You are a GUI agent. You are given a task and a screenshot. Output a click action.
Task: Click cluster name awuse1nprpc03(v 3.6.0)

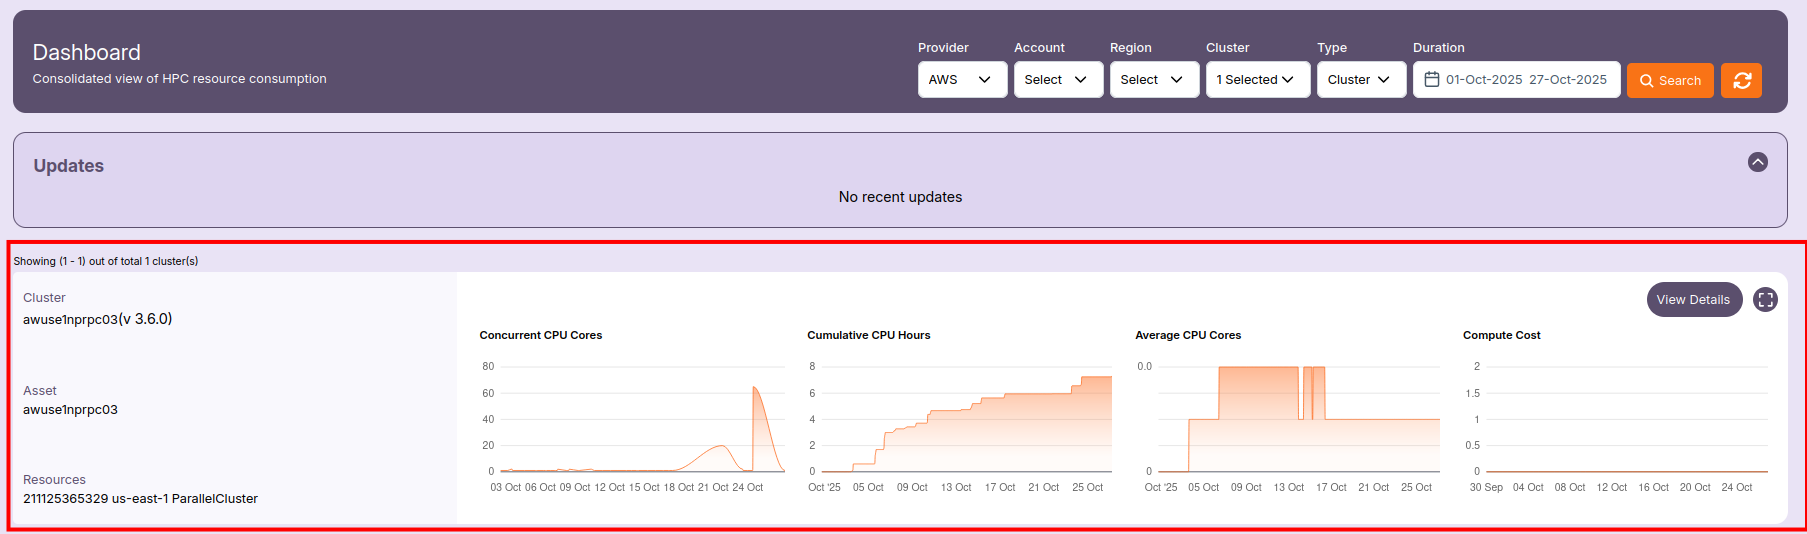pyautogui.click(x=98, y=319)
